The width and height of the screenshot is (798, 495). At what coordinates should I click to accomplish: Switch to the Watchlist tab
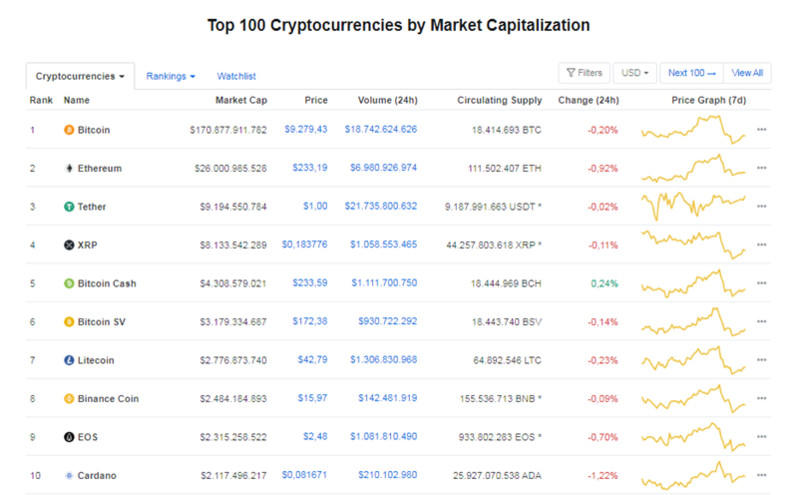pos(236,76)
